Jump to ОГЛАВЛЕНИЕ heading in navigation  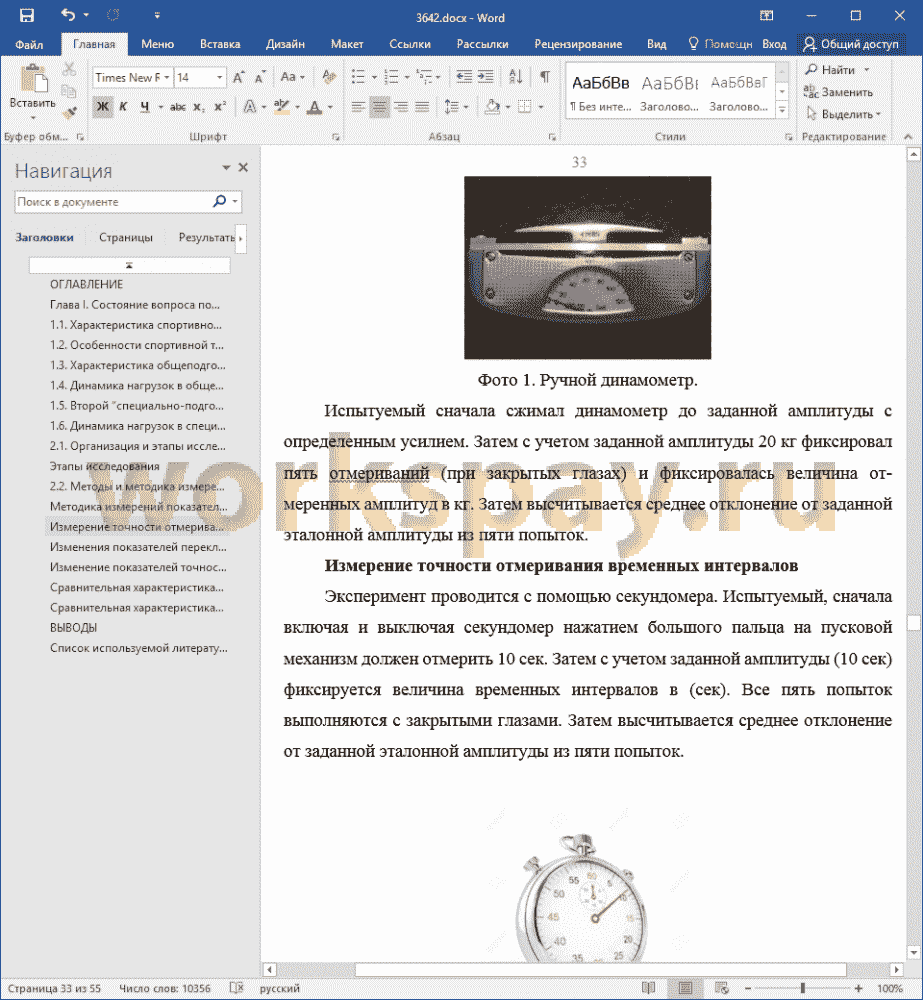(x=86, y=284)
